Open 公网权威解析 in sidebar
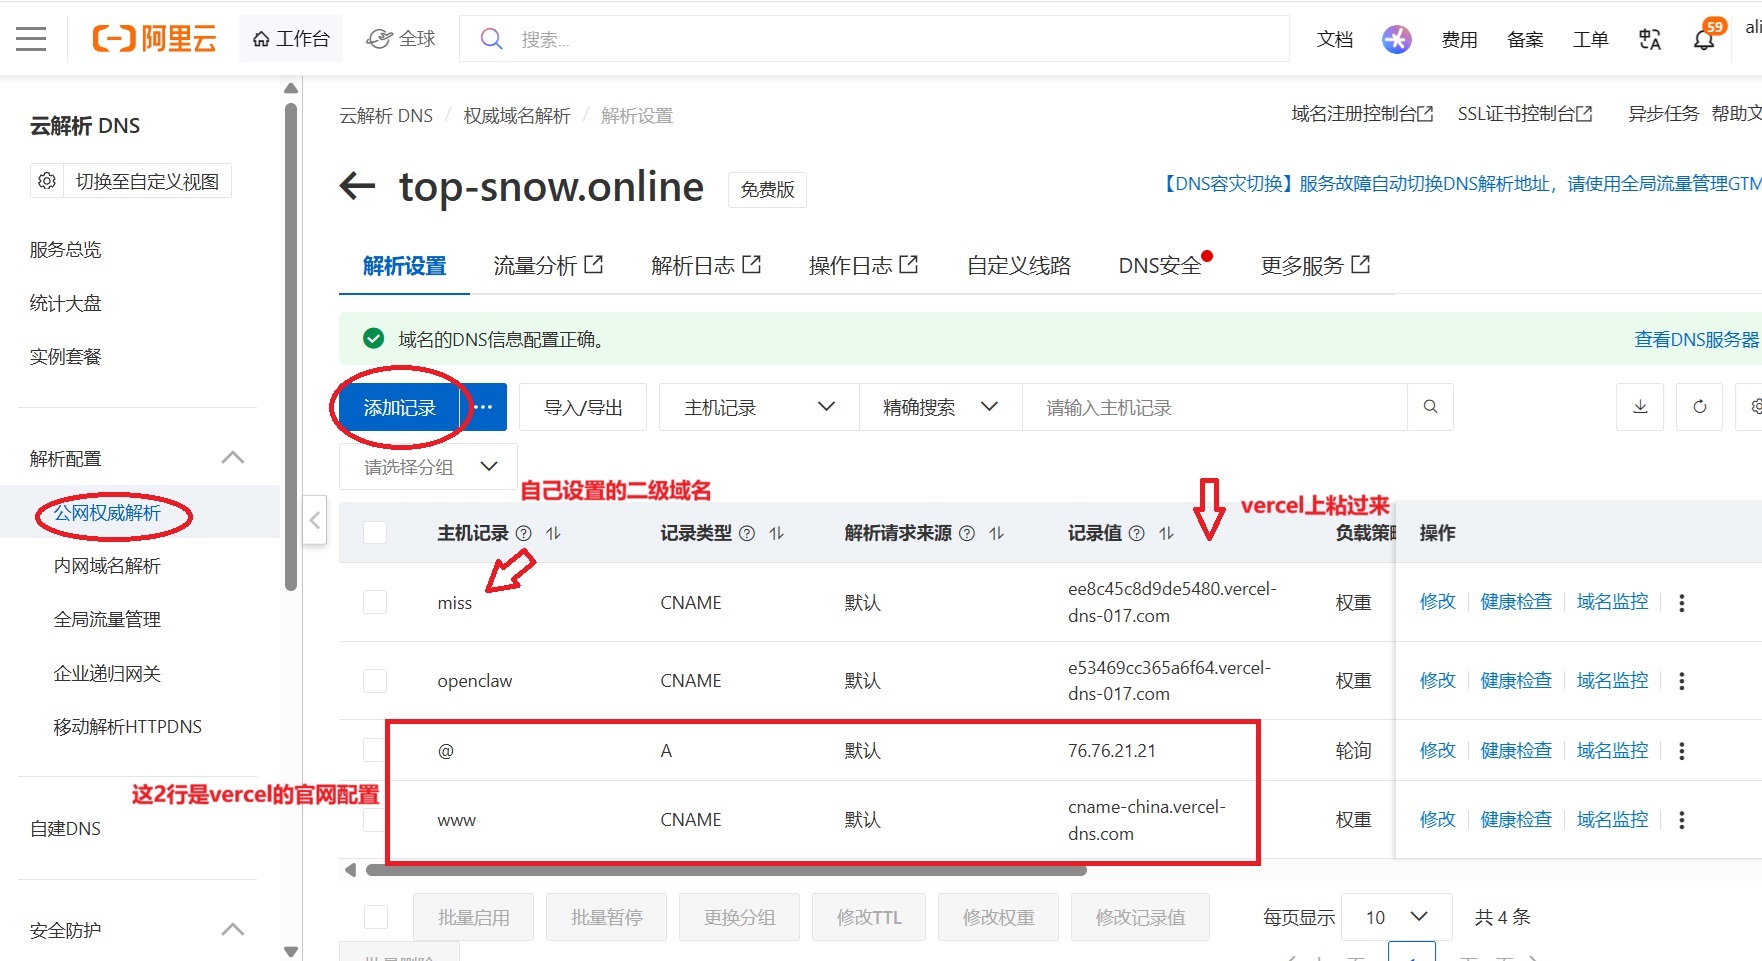 107,513
